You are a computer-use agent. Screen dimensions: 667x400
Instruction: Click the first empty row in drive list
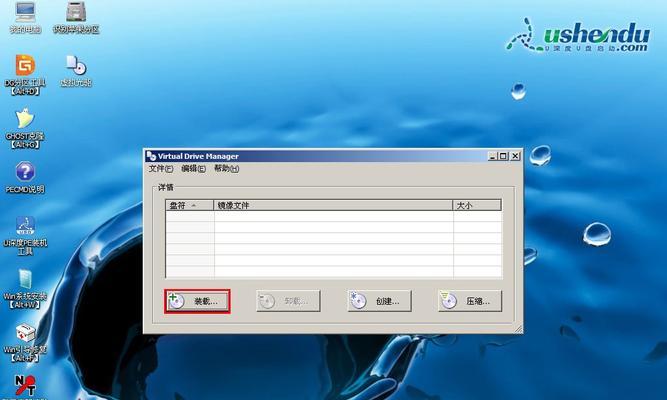[333, 220]
